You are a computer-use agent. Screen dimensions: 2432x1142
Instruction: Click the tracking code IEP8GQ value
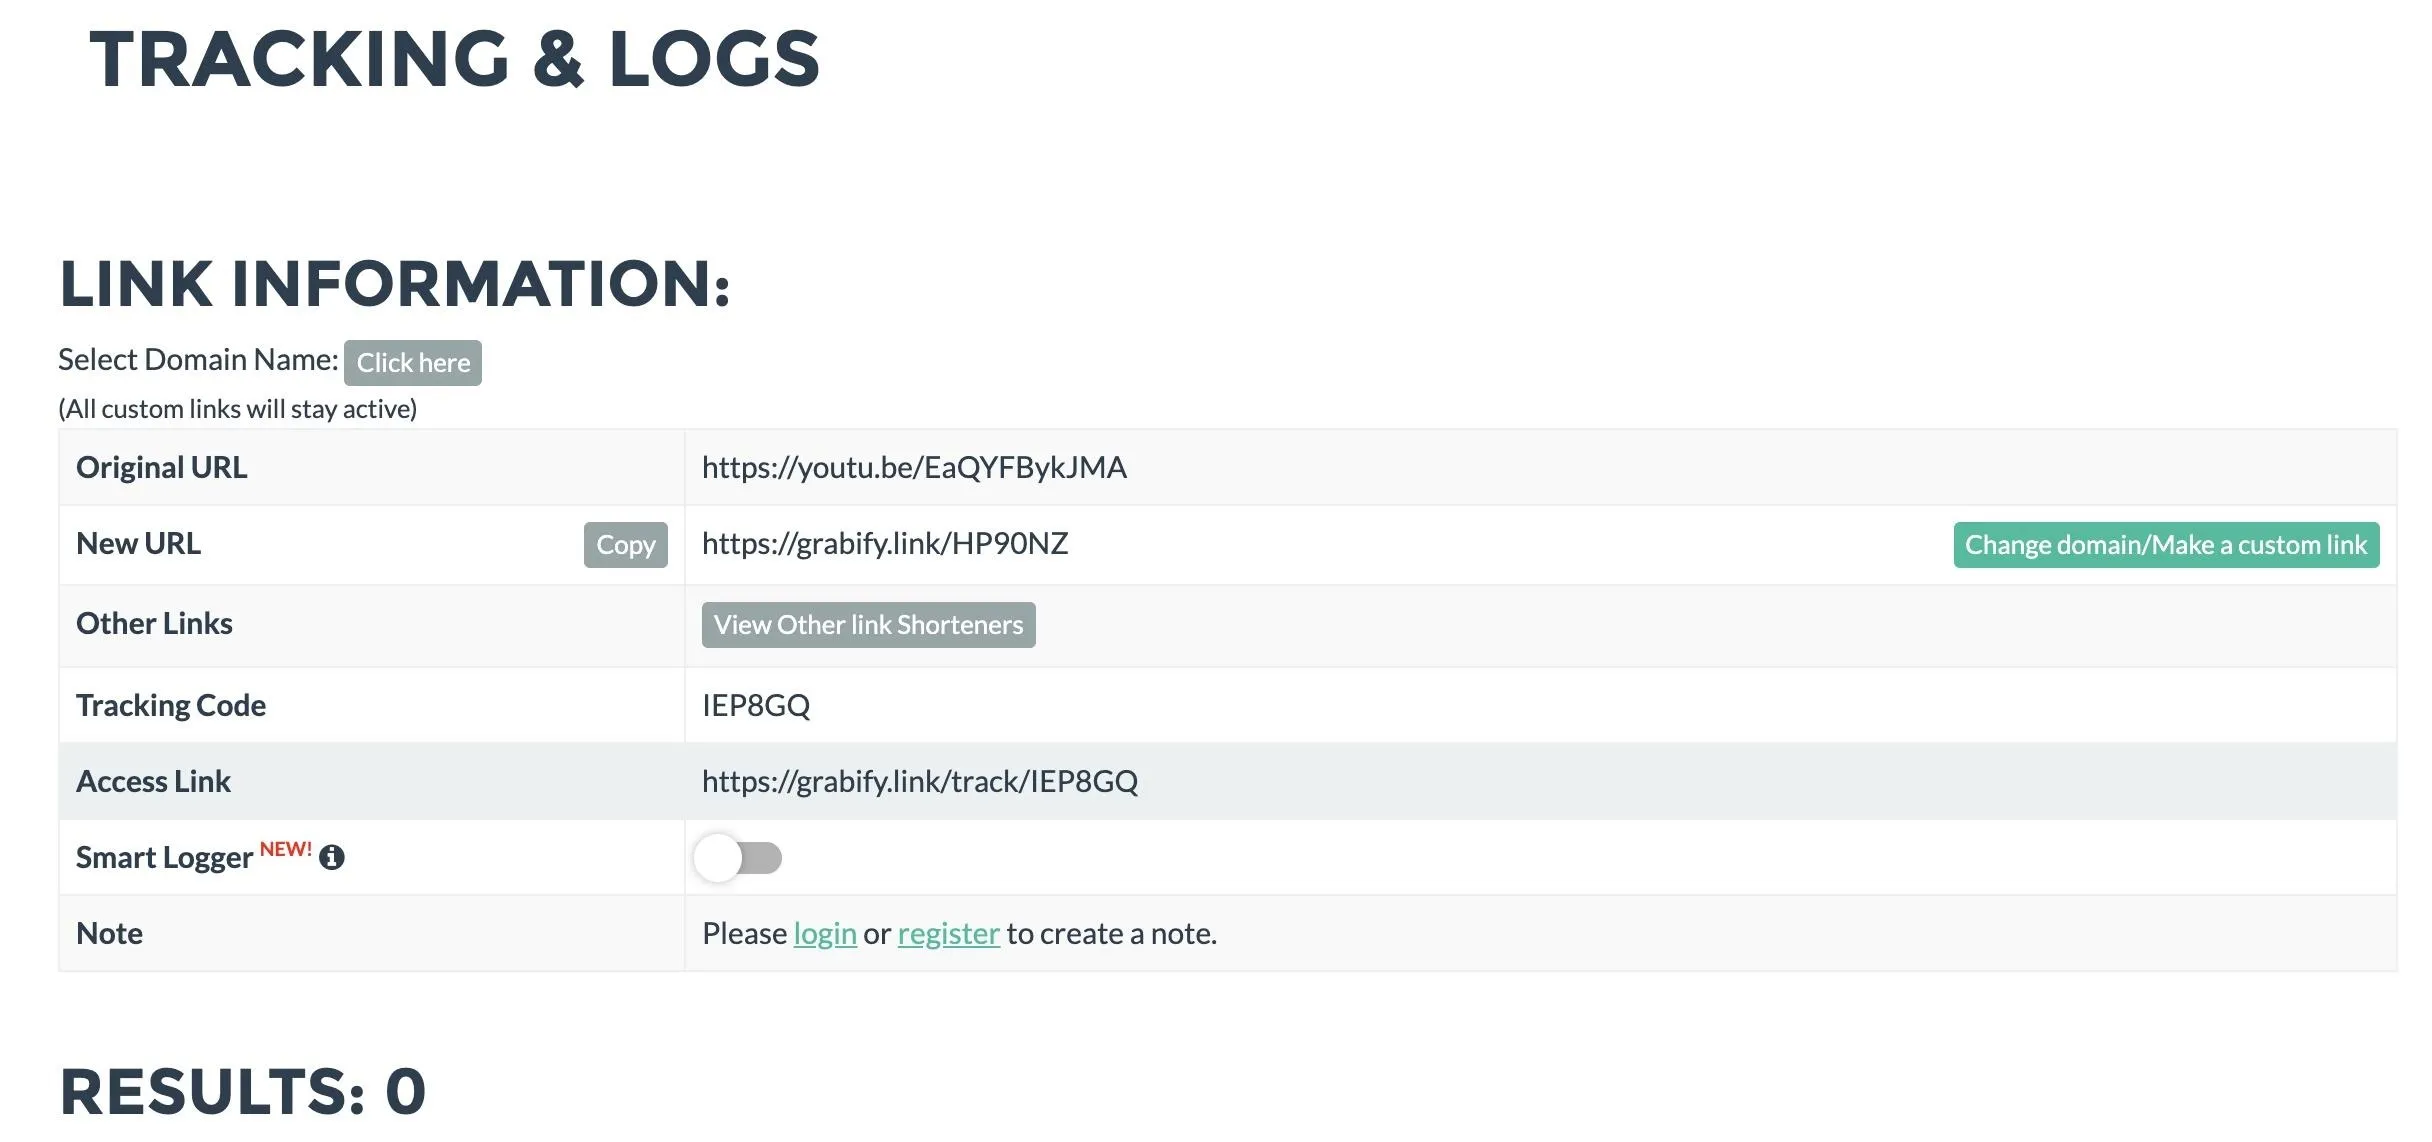756,706
